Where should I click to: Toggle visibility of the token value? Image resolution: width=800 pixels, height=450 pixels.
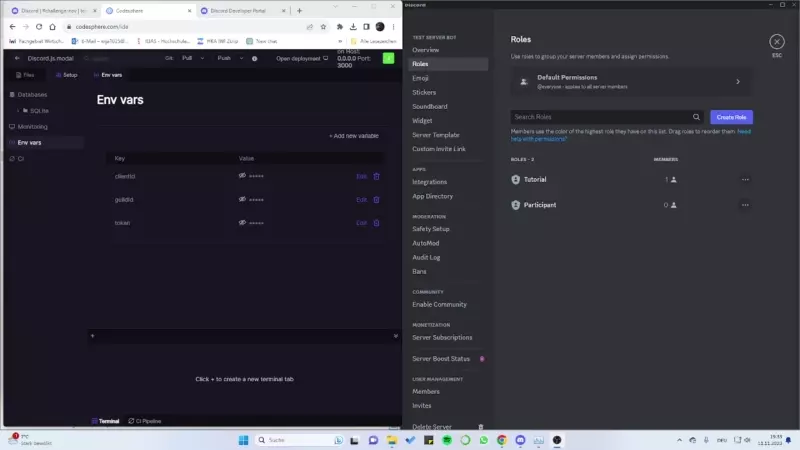(x=242, y=223)
